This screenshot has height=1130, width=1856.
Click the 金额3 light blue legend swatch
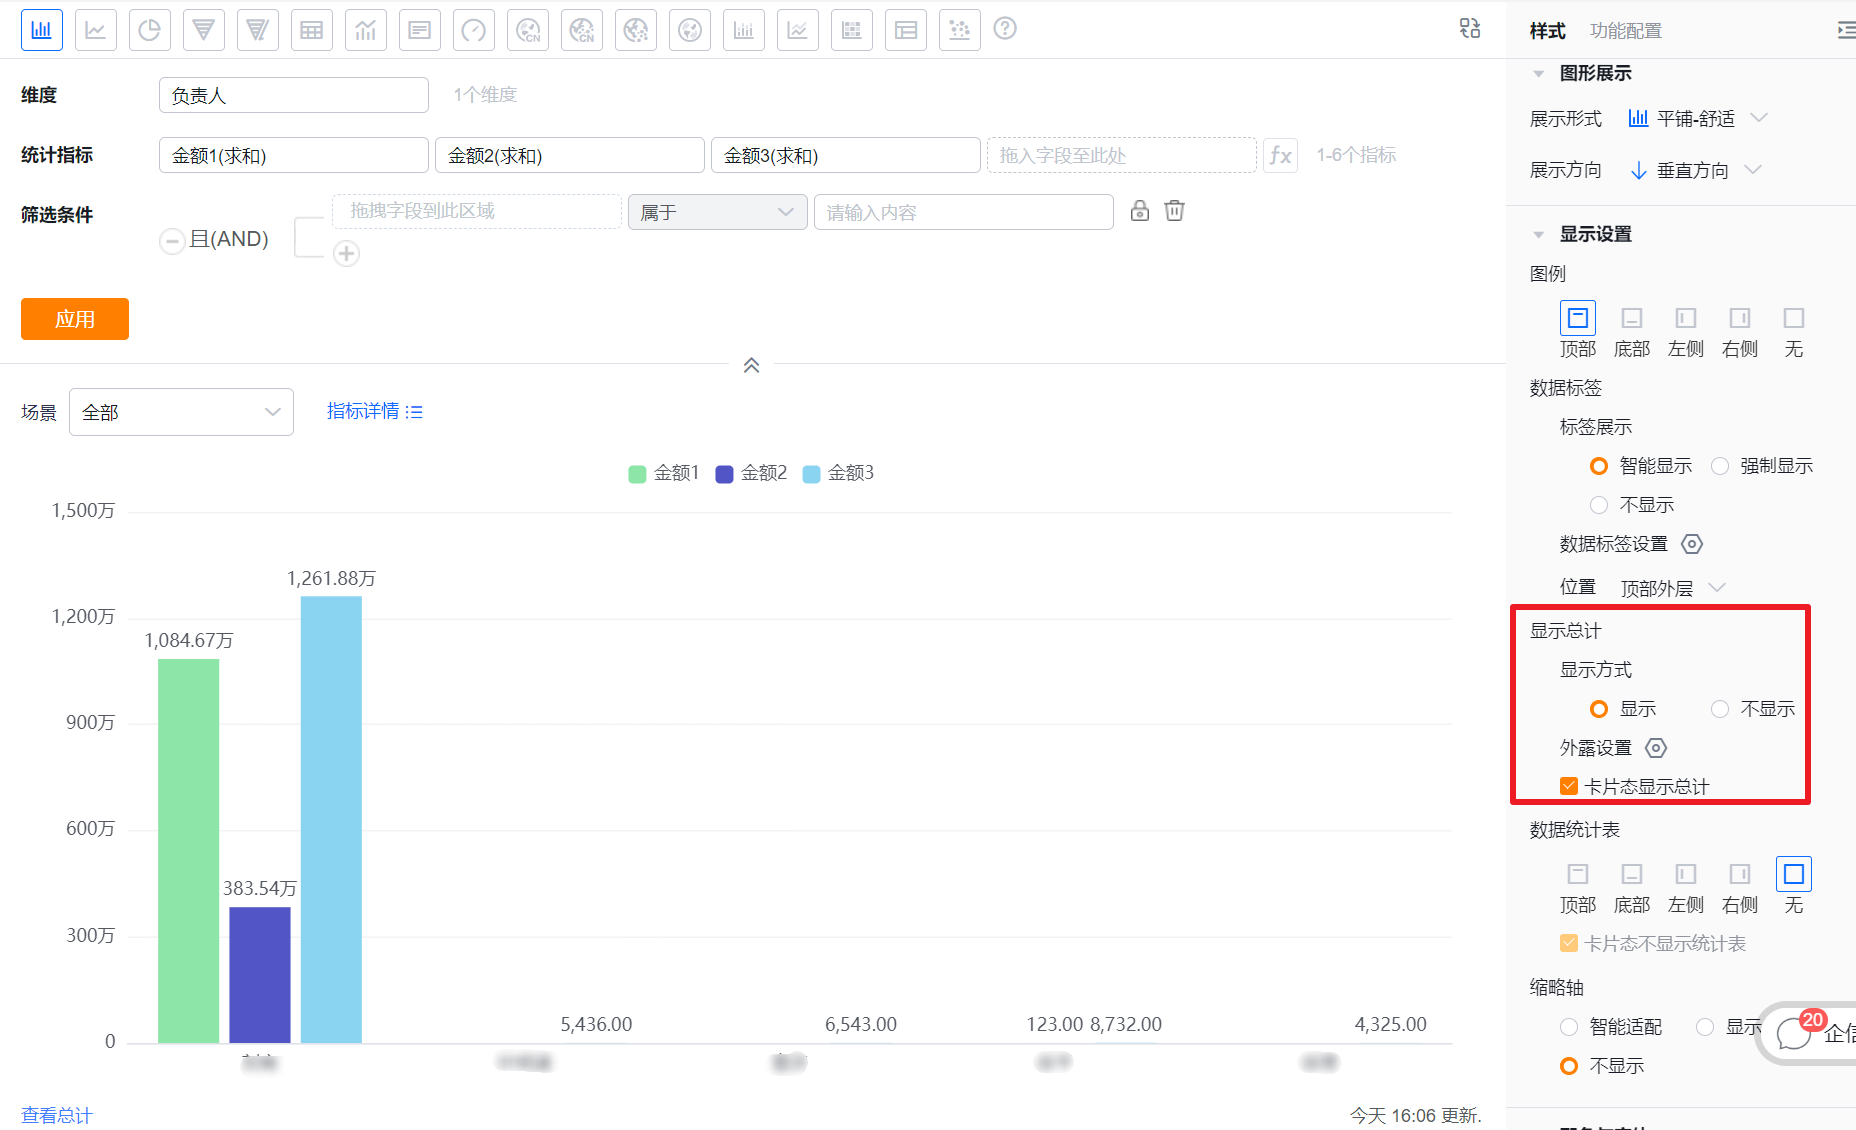pos(812,474)
